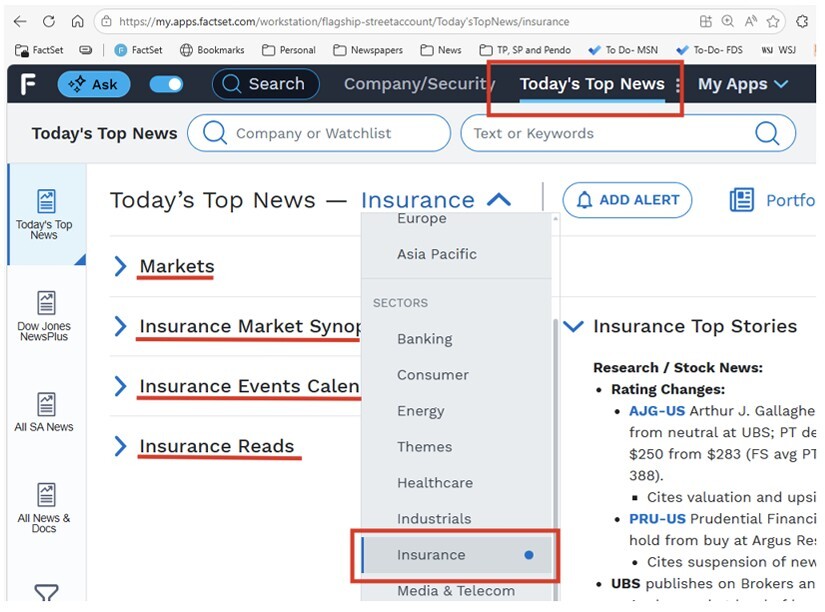Collapse Insurance Top Stories section

coord(574,326)
